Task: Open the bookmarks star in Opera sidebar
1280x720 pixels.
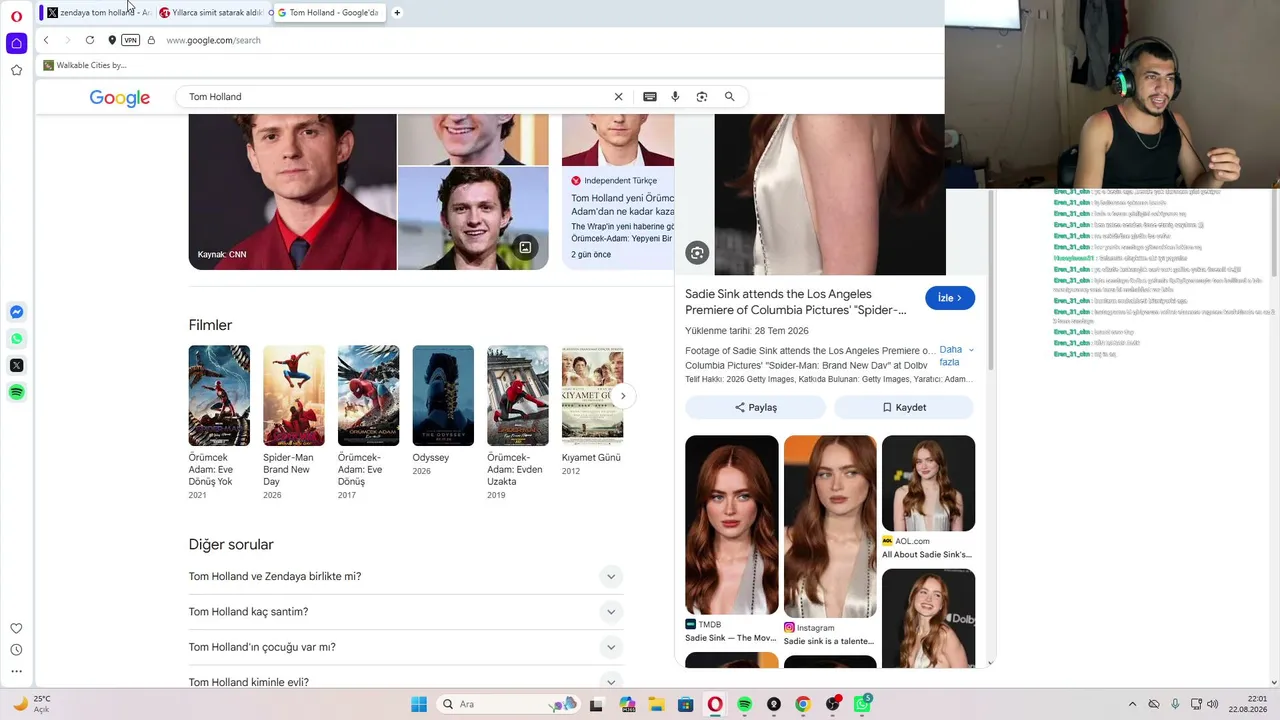Action: coord(16,70)
